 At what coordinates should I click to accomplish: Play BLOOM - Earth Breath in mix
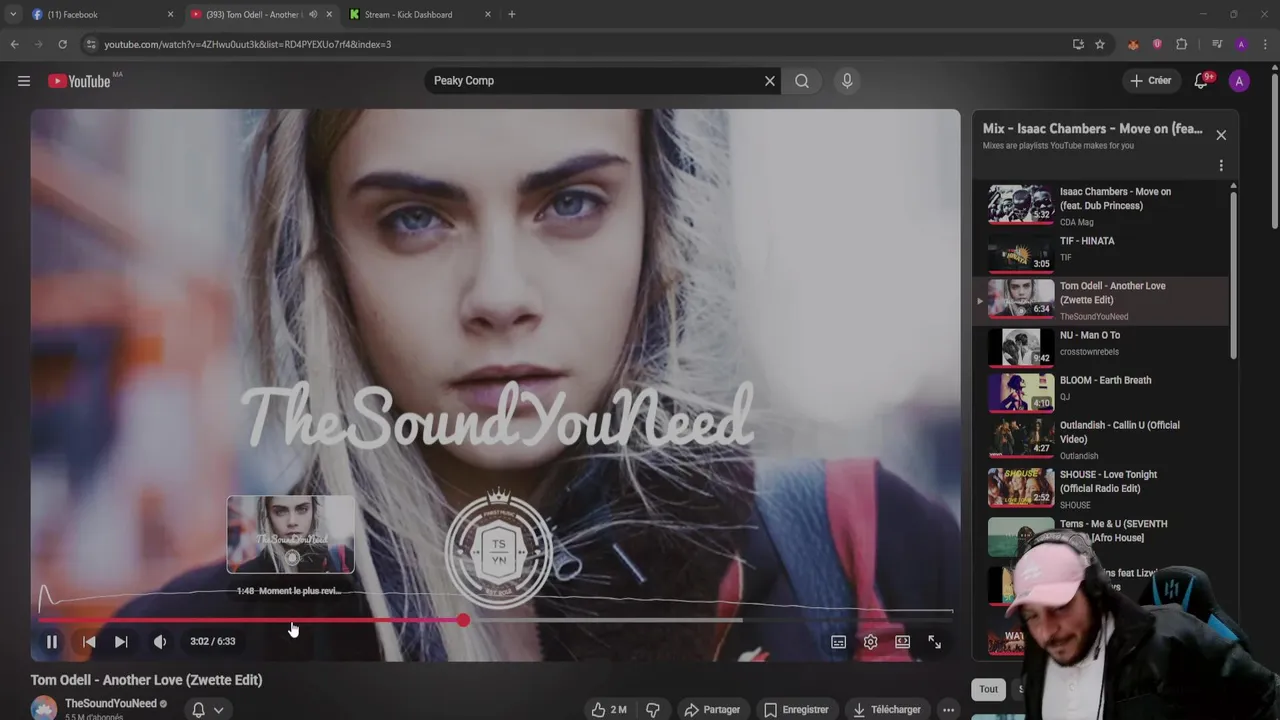pyautogui.click(x=1100, y=391)
